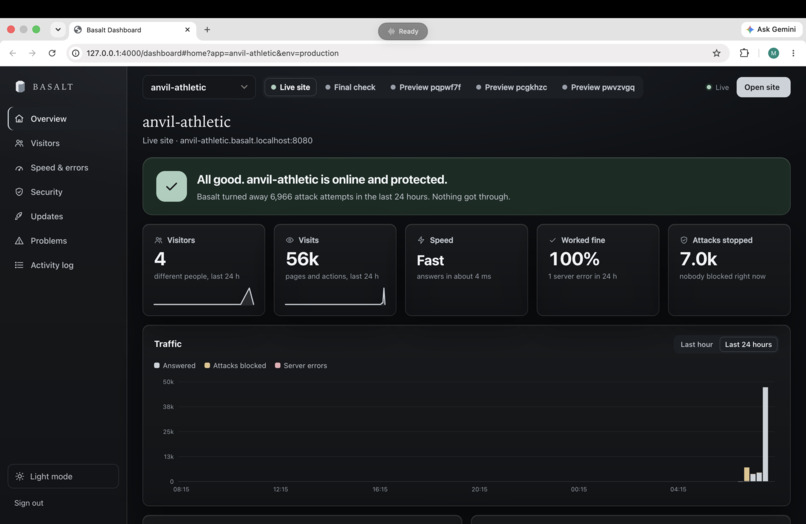Click the anvil-athletic.basalt.localhost:8080 subtitle
The image size is (806, 524).
tap(246, 140)
